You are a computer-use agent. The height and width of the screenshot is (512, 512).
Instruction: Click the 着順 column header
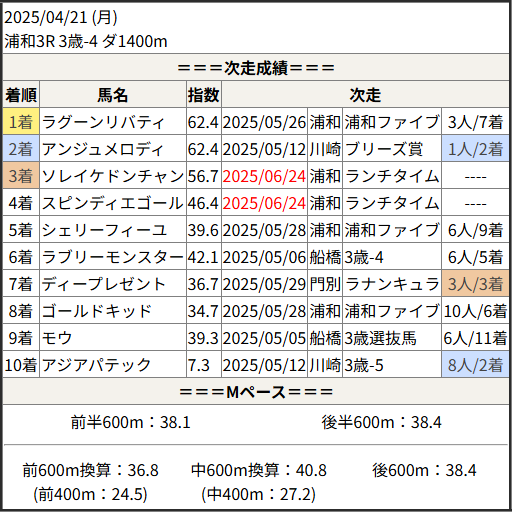[x=21, y=95]
